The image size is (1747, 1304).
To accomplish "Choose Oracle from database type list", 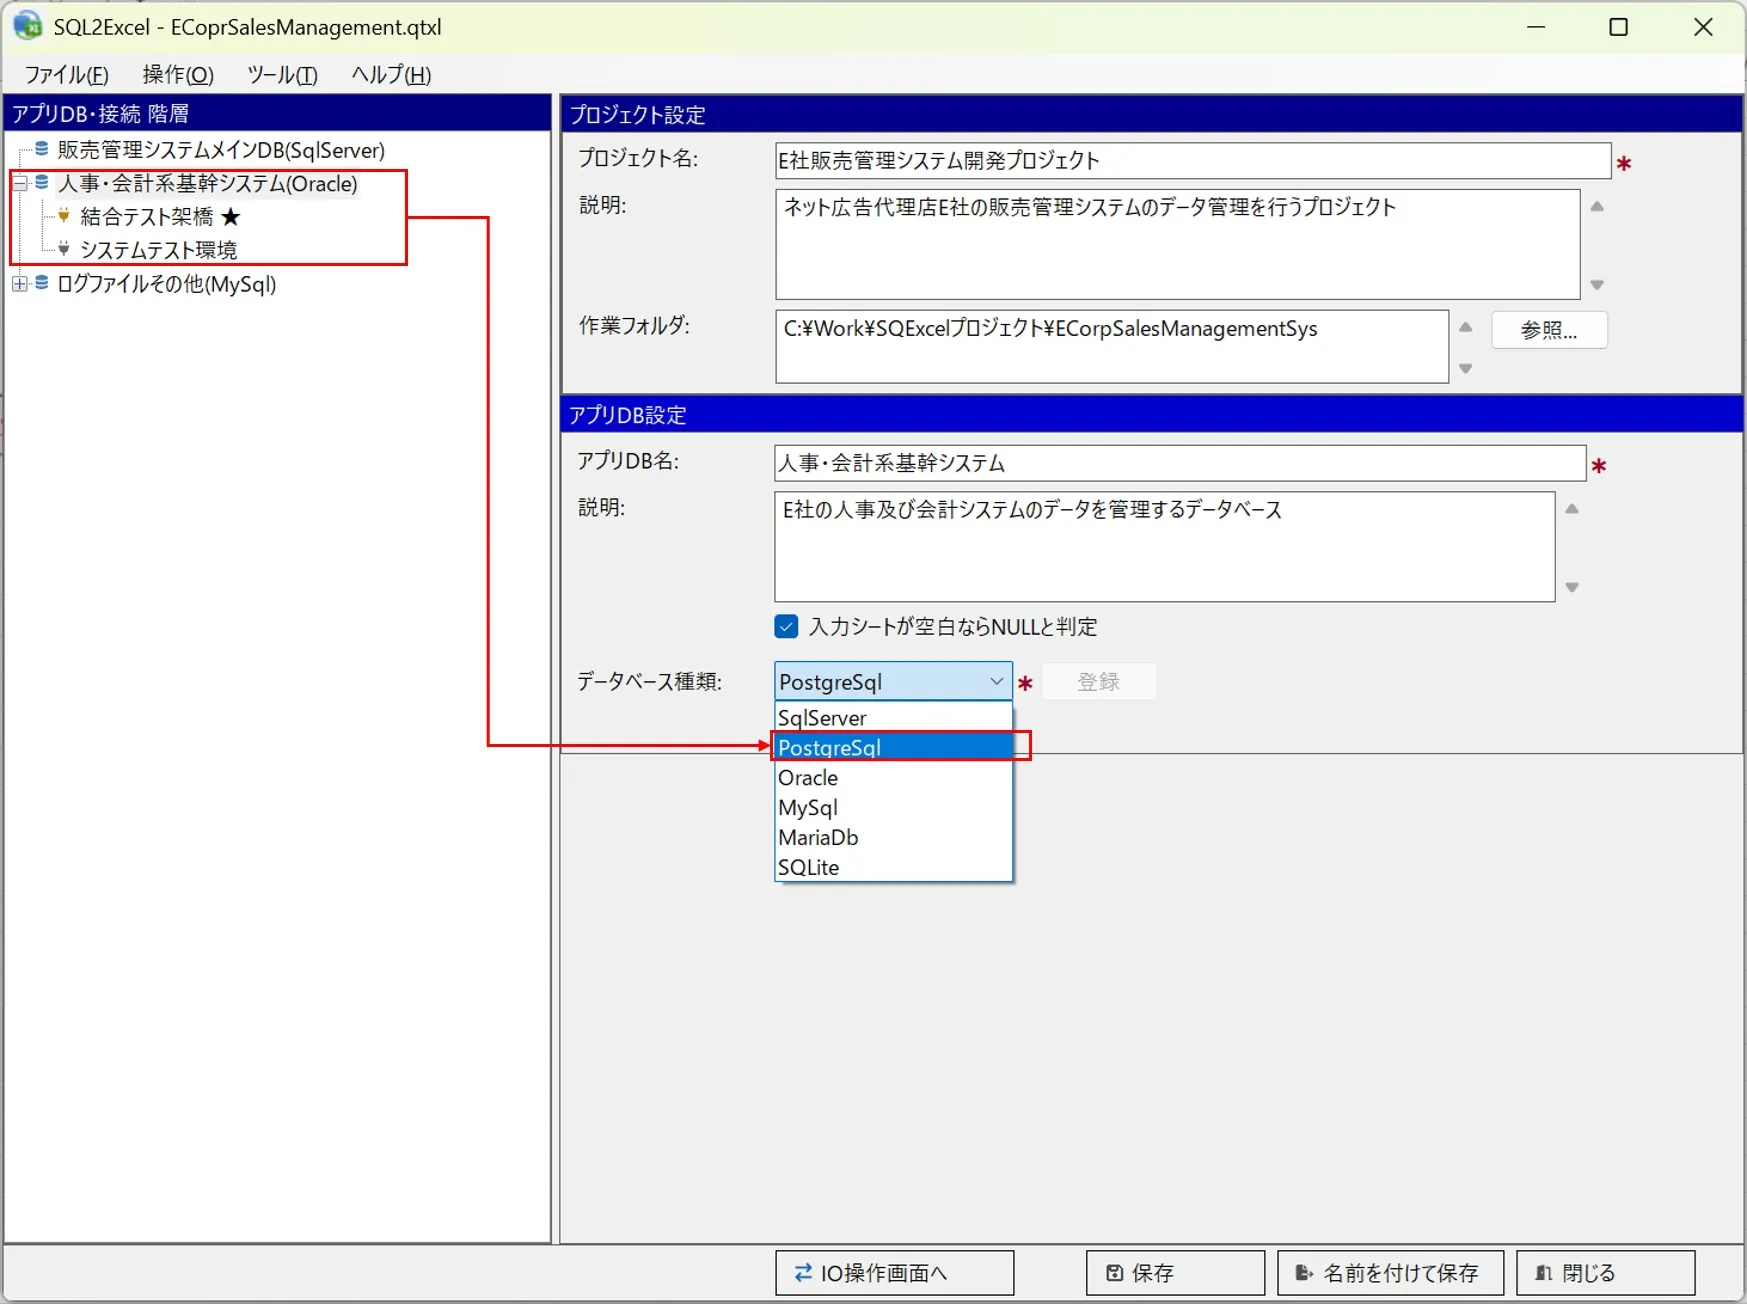I will point(894,777).
